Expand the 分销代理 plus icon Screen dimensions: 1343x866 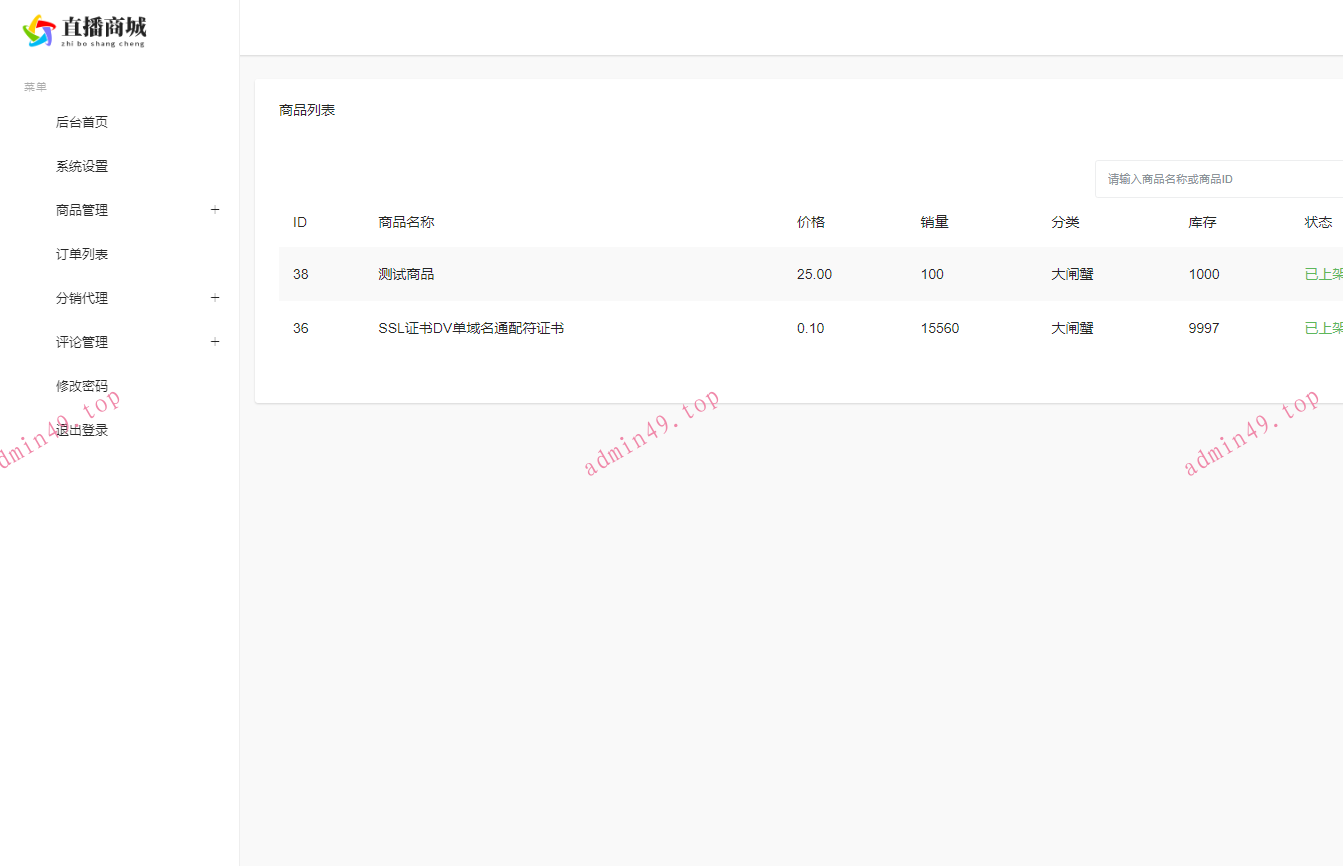[x=215, y=298]
